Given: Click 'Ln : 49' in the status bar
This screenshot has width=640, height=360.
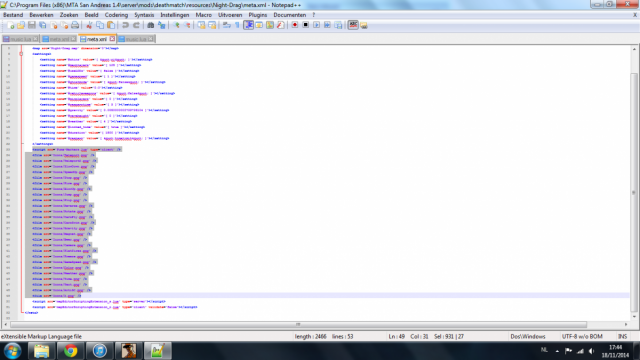Looking at the screenshot, I should (x=396, y=337).
